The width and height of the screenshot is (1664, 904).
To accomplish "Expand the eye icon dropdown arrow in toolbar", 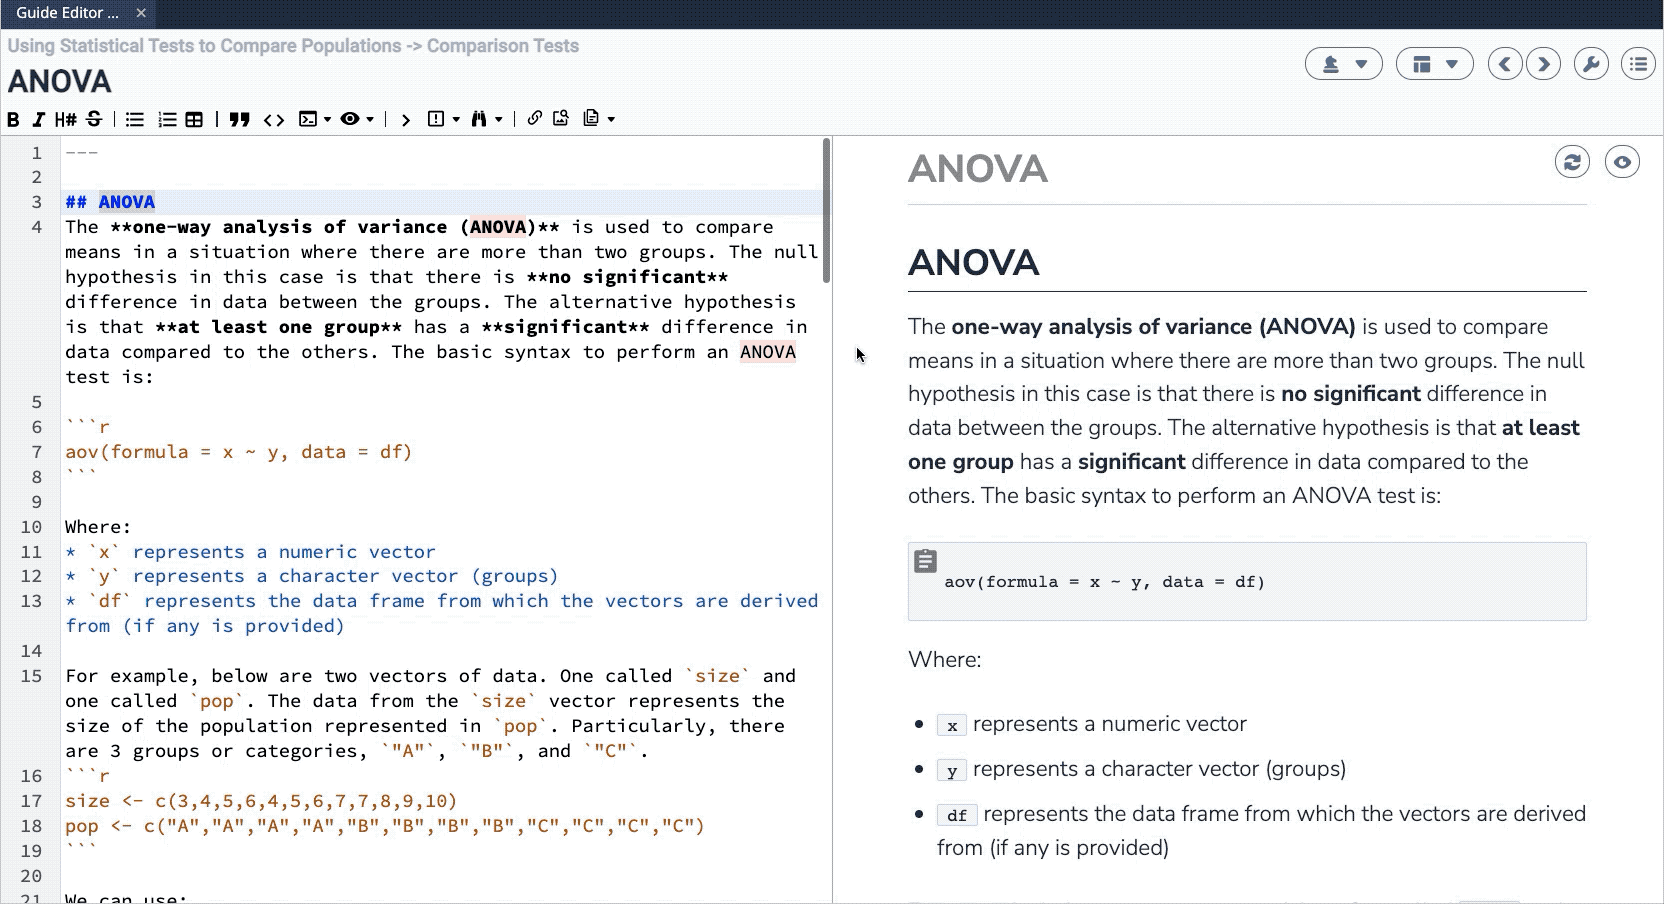I will [370, 120].
